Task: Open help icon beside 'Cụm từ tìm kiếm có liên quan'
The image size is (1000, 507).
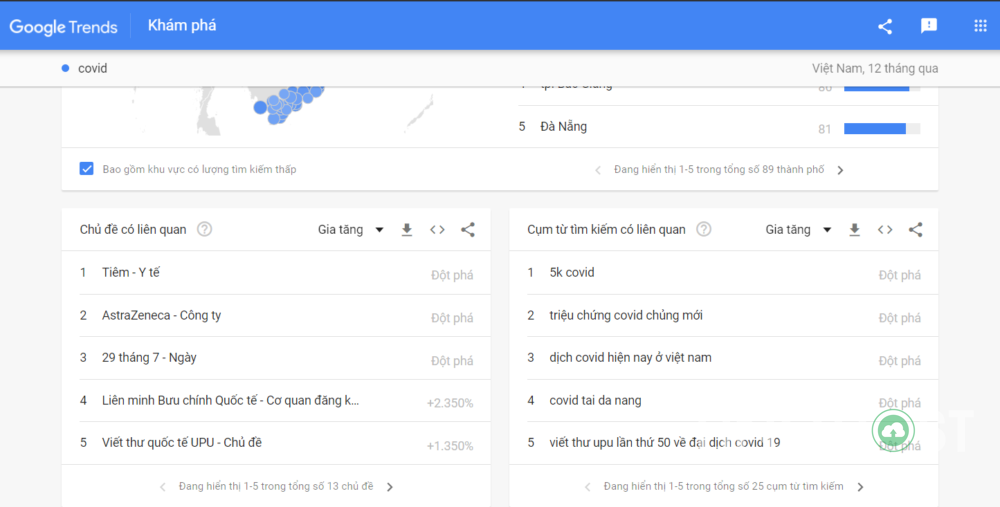Action: (703, 230)
